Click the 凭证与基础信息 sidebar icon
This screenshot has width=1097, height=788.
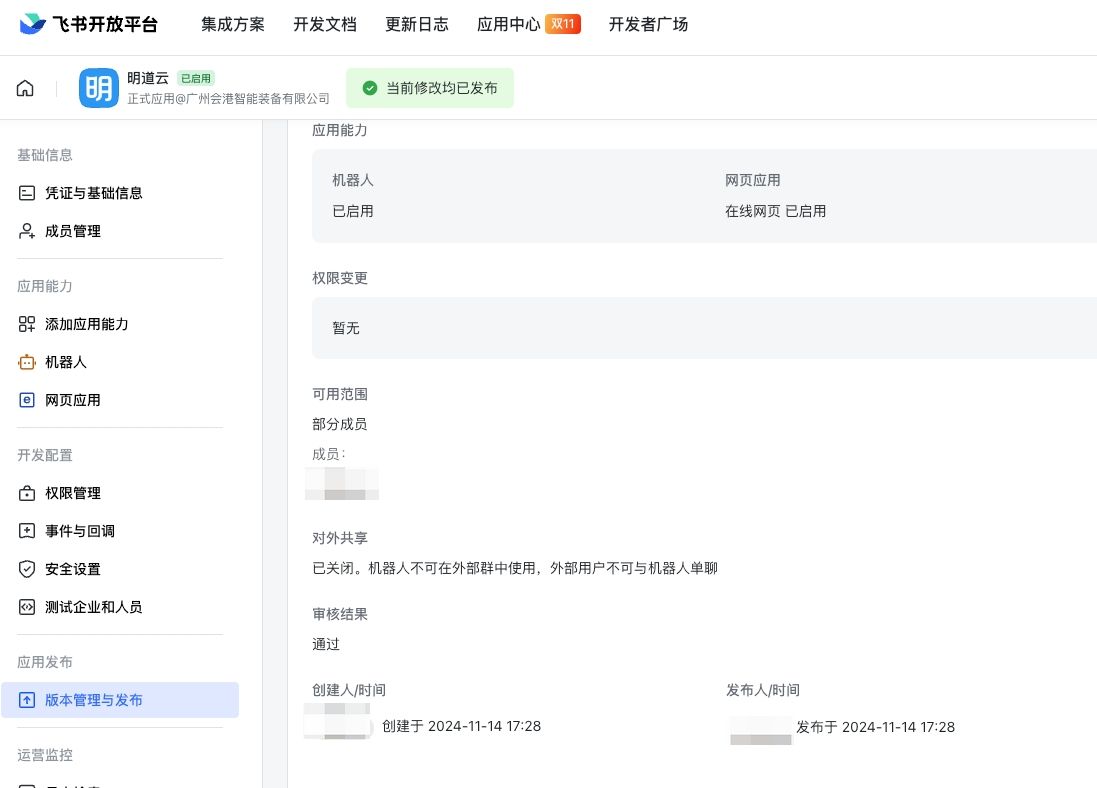[x=27, y=193]
